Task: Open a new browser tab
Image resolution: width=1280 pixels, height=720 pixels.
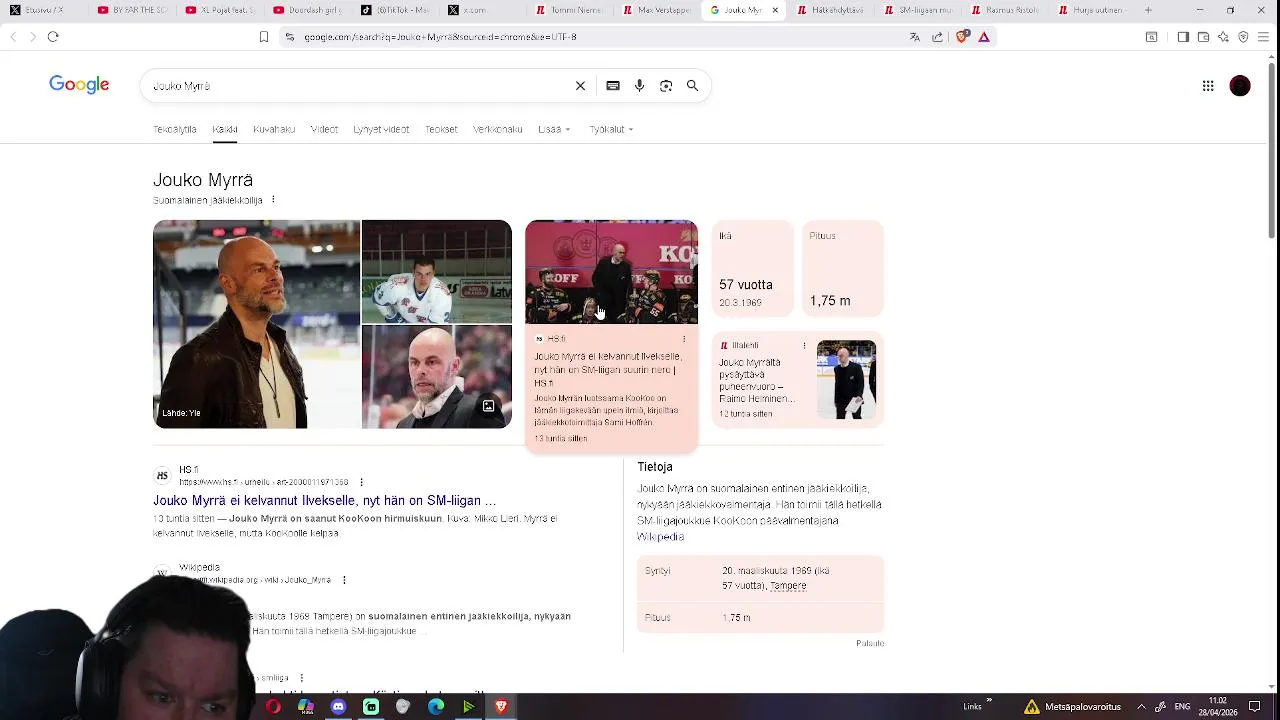Action: [x=1148, y=10]
